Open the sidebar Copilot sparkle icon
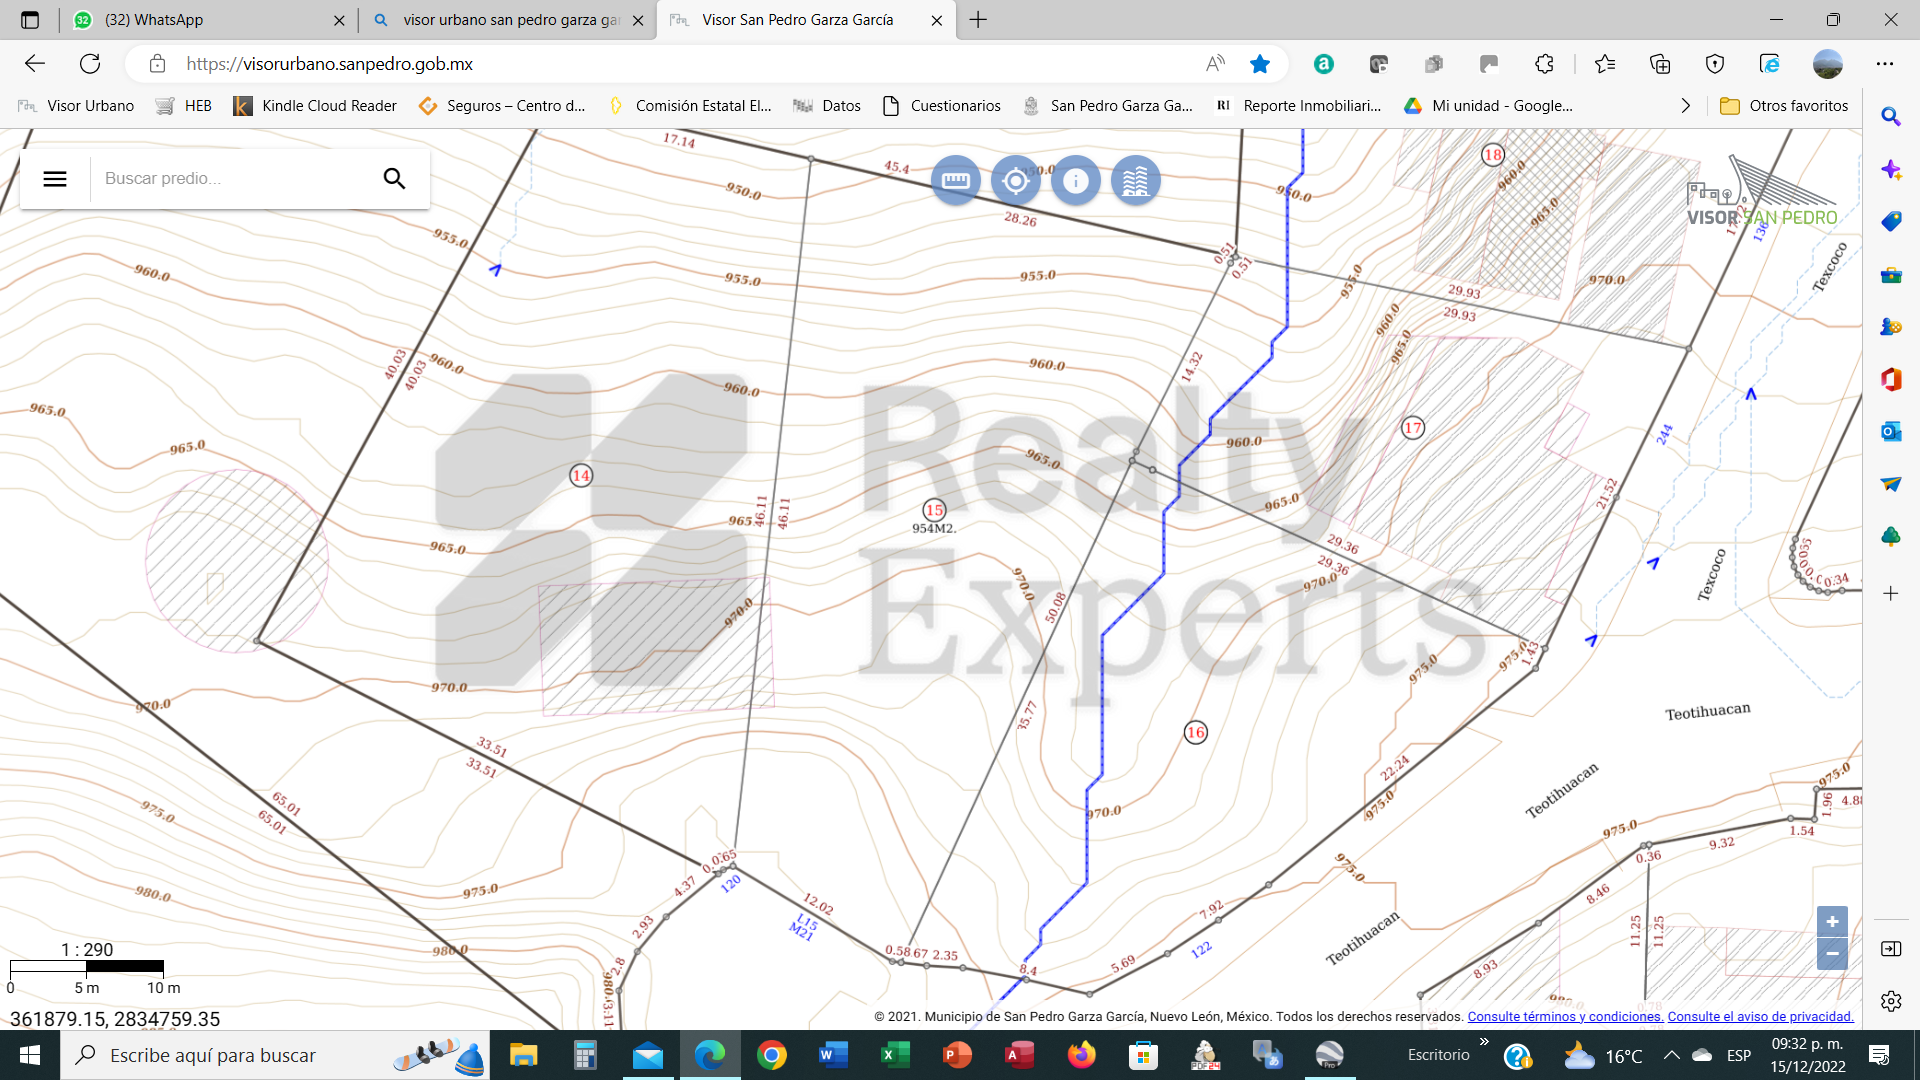Screen dimensions: 1920x1080 pos(1891,169)
